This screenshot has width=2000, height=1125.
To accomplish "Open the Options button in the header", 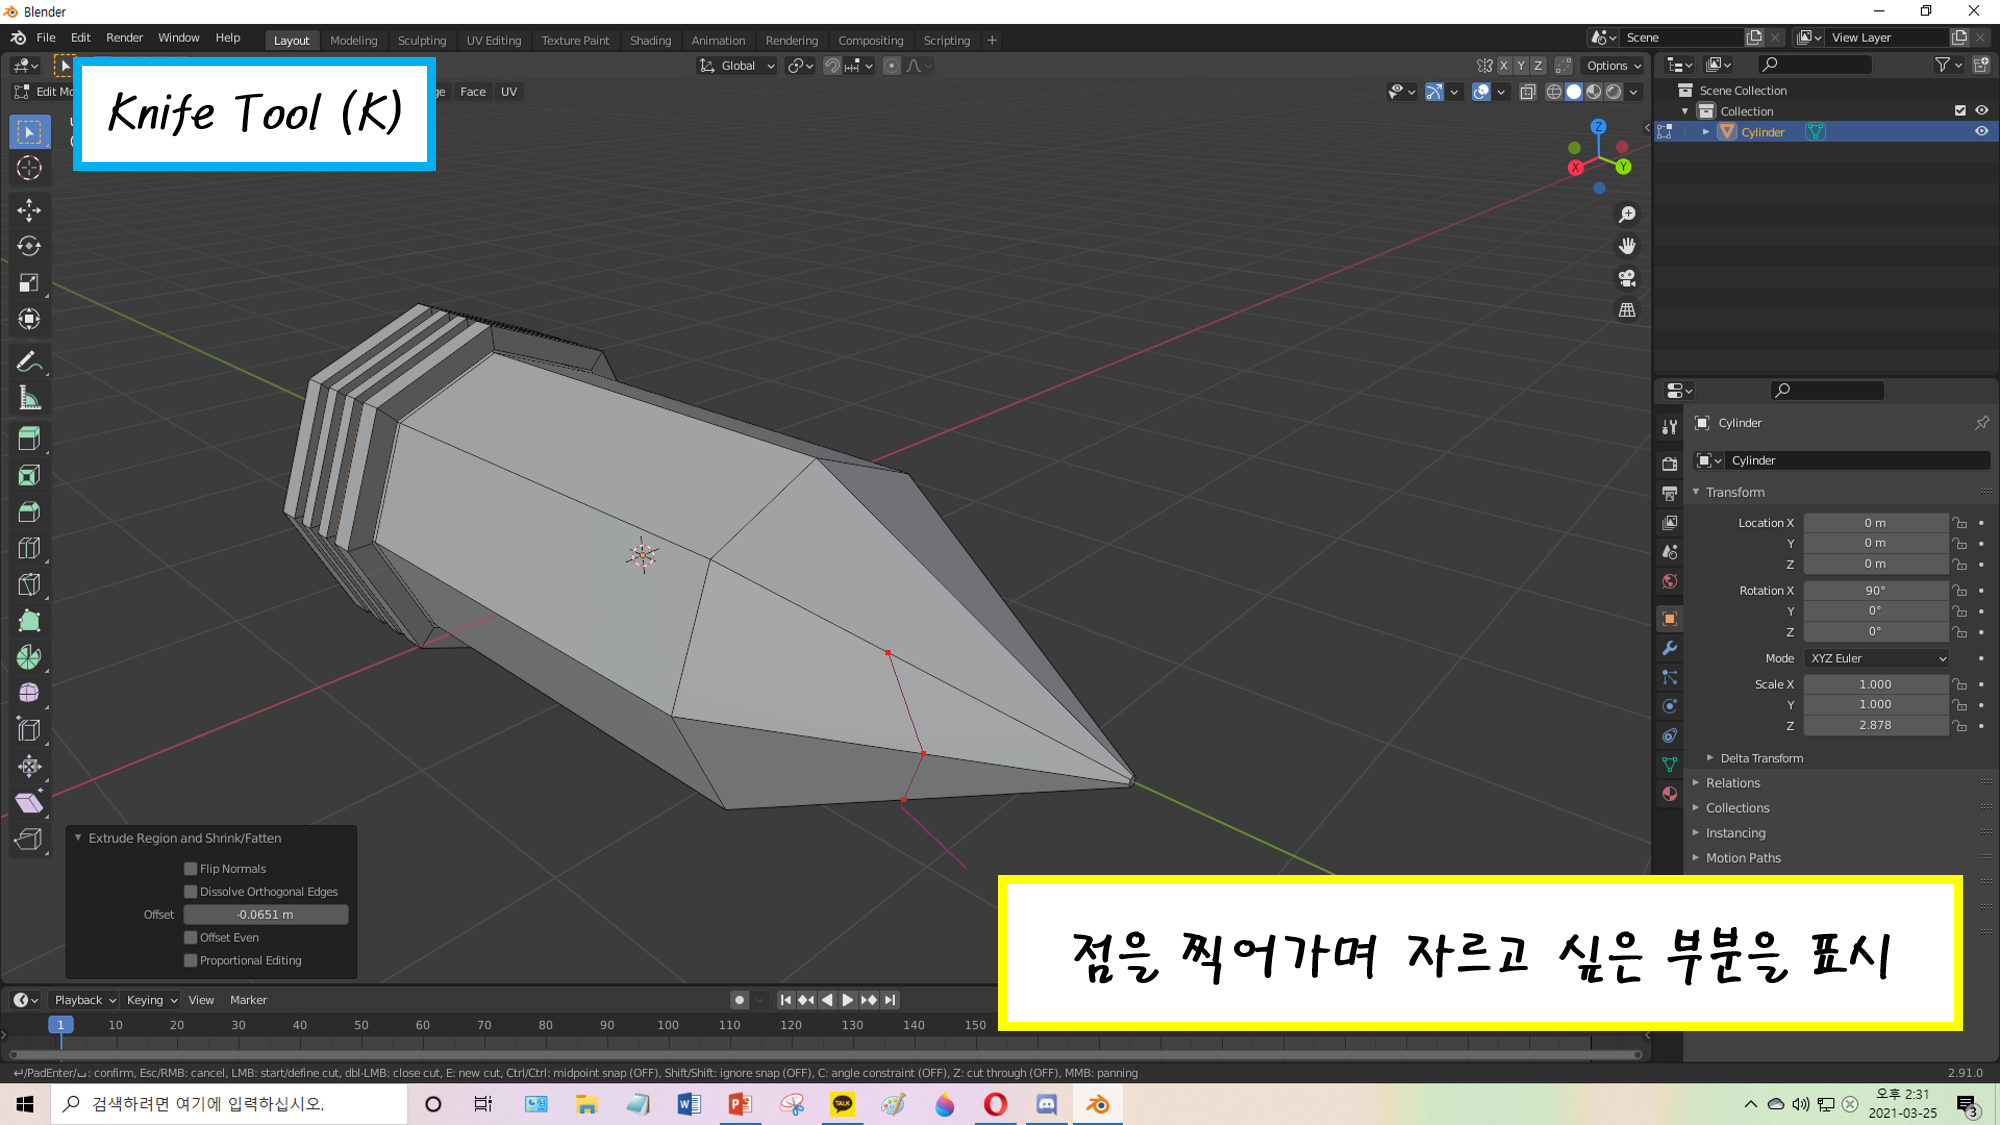I will click(x=1613, y=66).
